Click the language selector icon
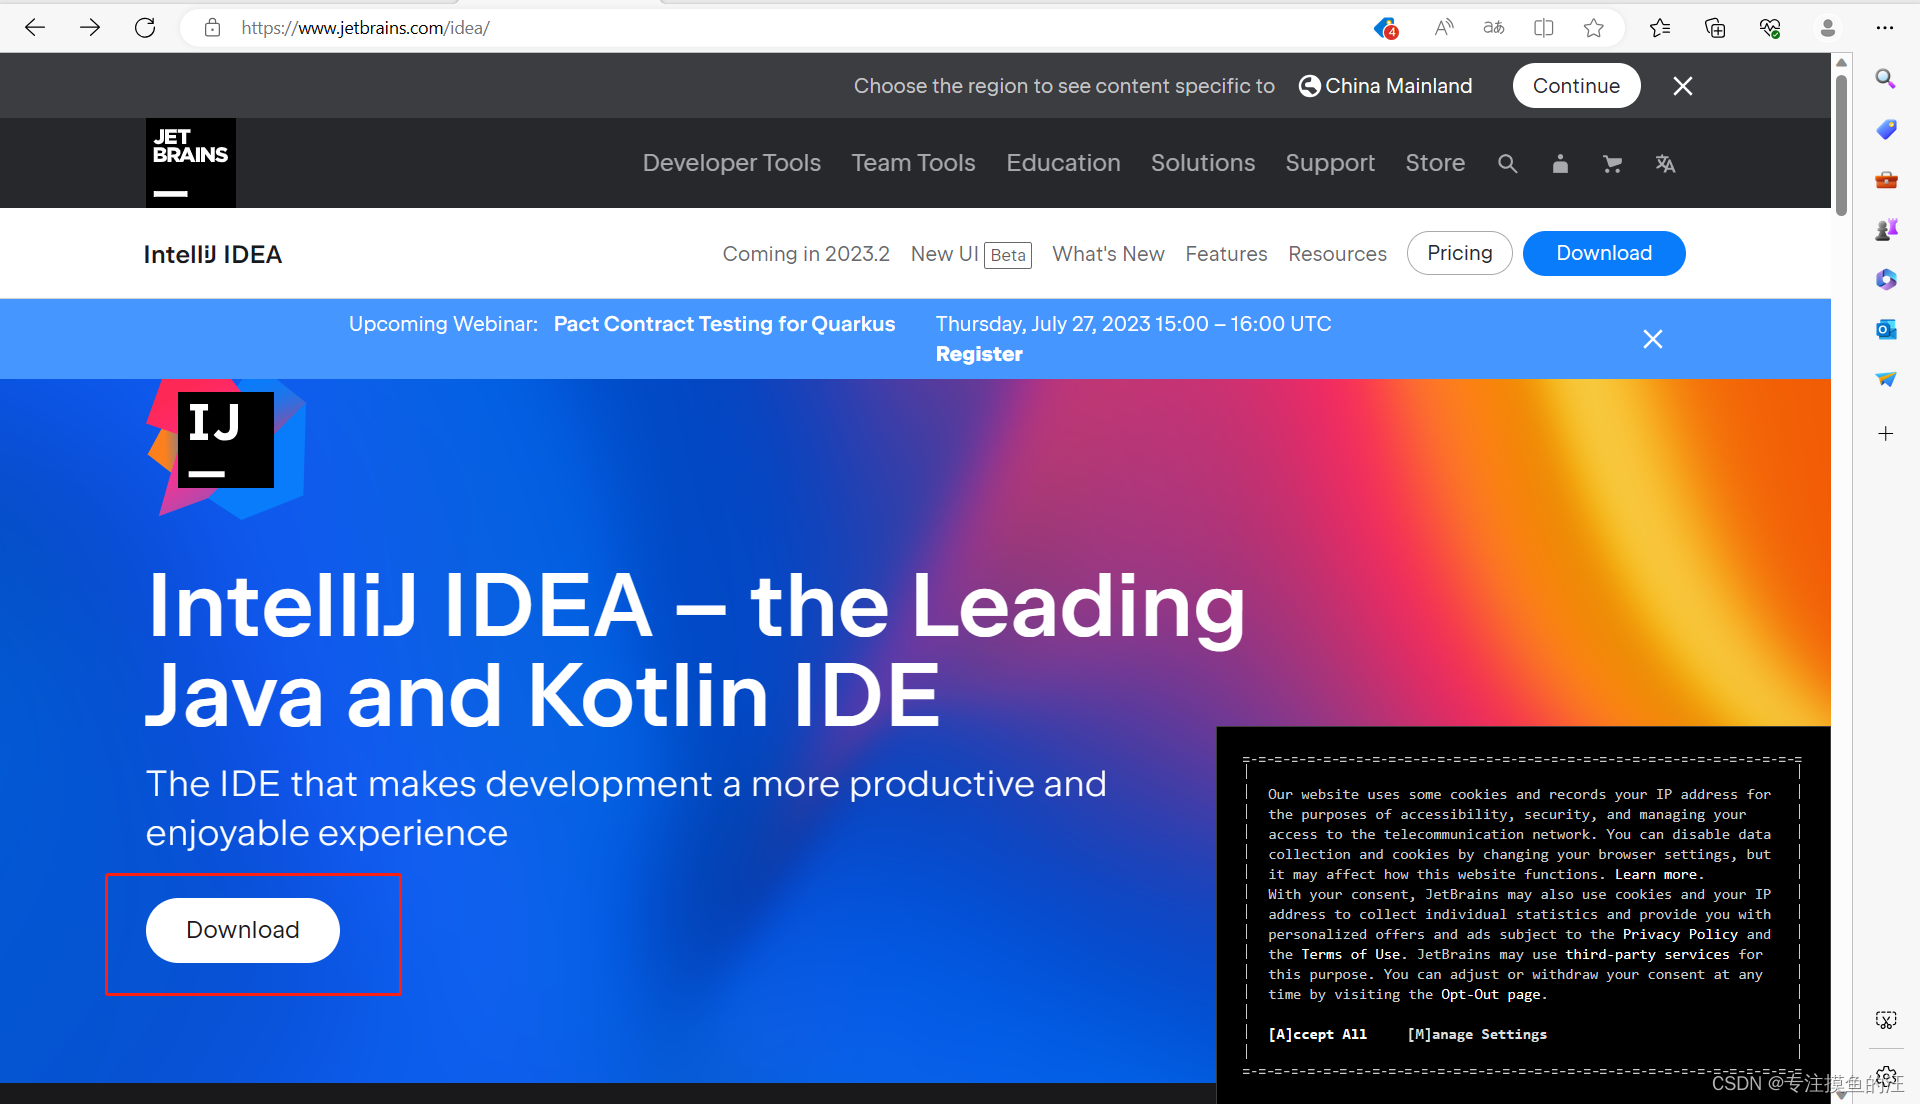This screenshot has height=1104, width=1920. [x=1665, y=164]
